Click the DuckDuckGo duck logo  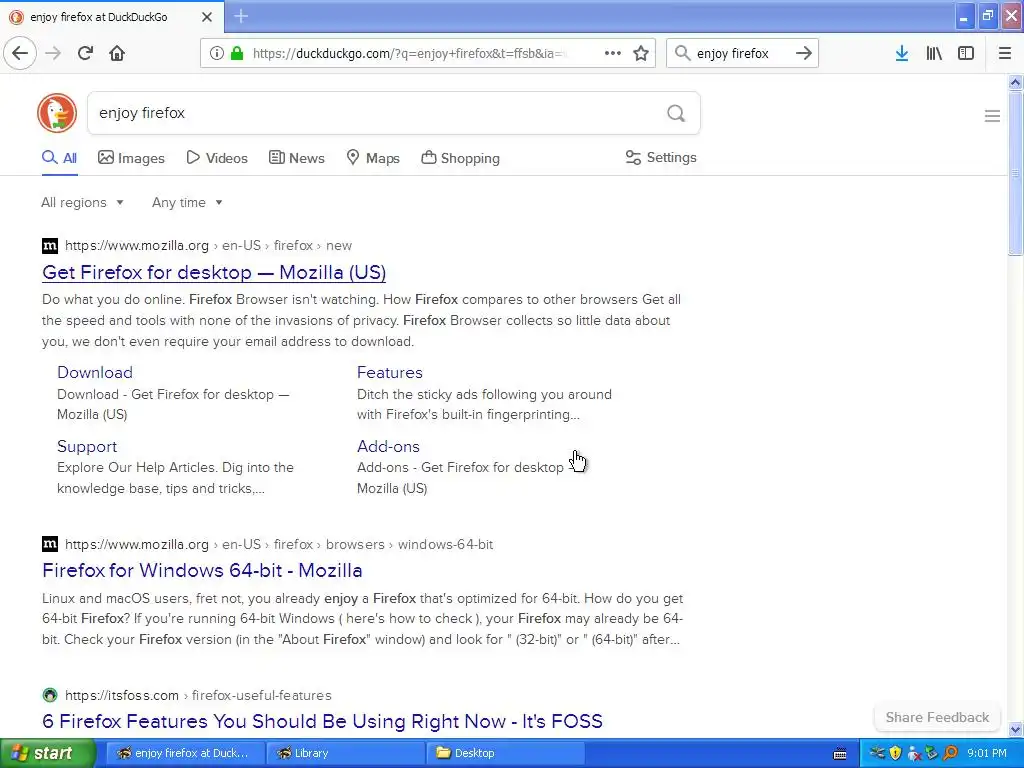[x=57, y=113]
